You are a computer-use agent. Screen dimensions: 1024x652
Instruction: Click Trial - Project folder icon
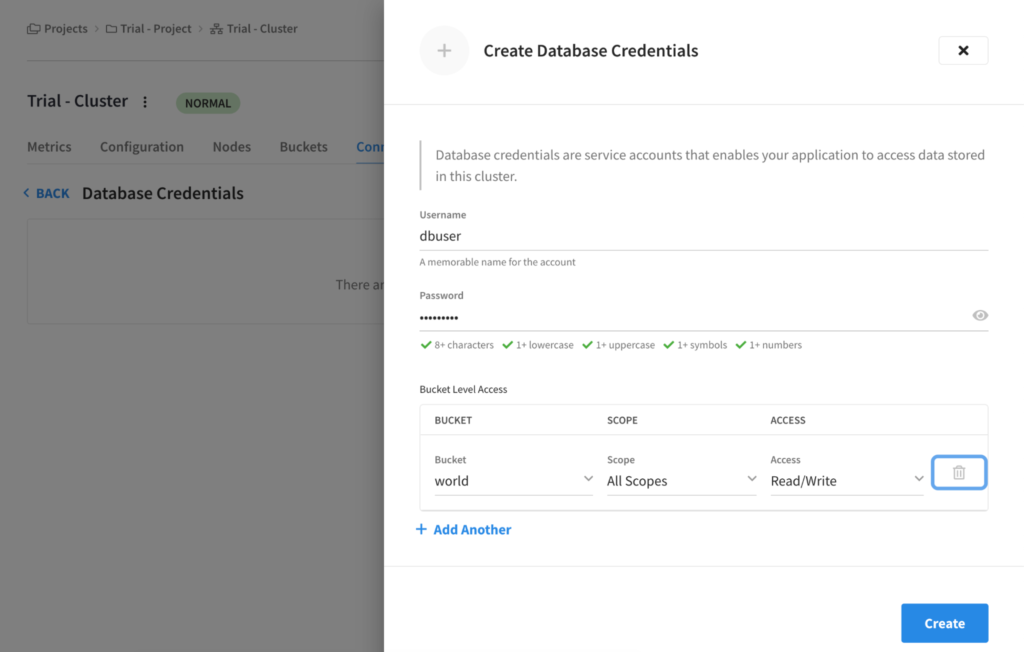point(111,29)
